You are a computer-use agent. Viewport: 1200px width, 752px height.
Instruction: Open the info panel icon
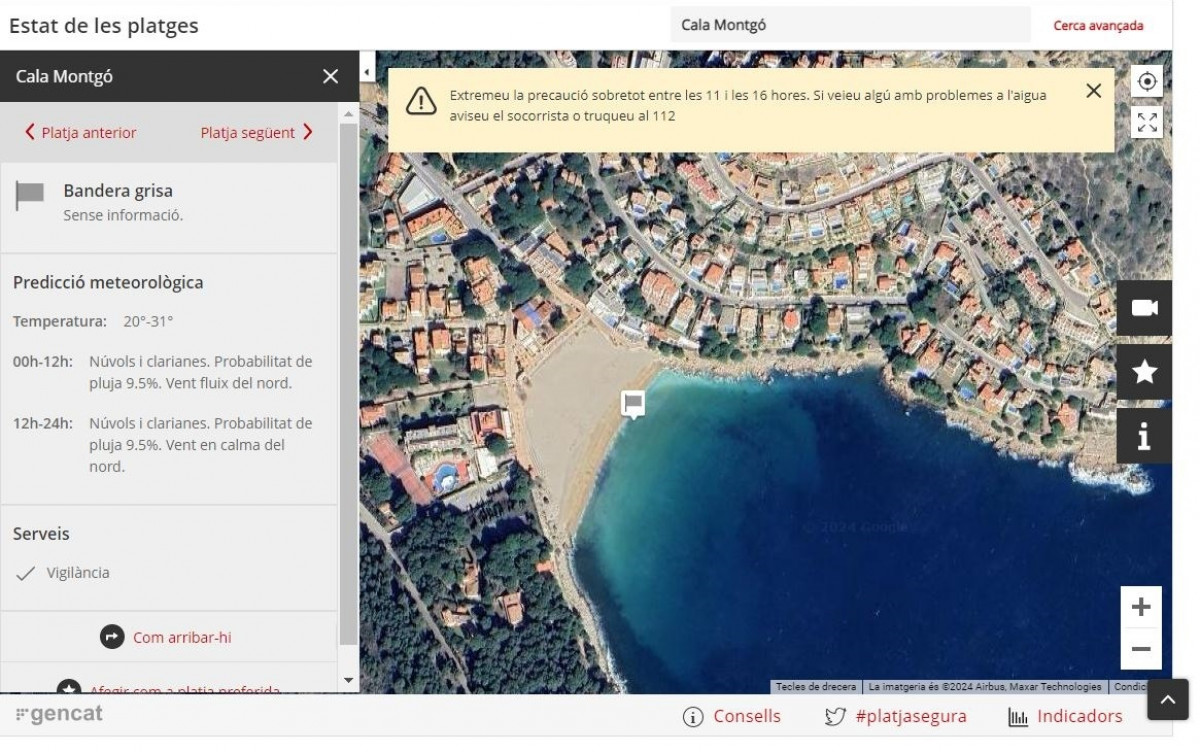click(x=1144, y=436)
